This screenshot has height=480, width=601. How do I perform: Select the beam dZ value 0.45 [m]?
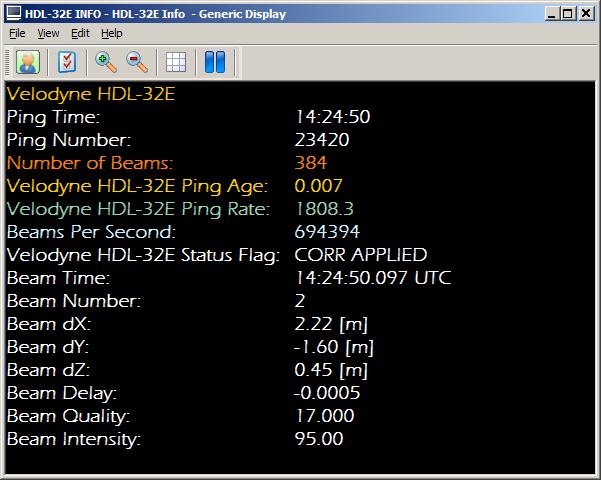click(x=331, y=370)
